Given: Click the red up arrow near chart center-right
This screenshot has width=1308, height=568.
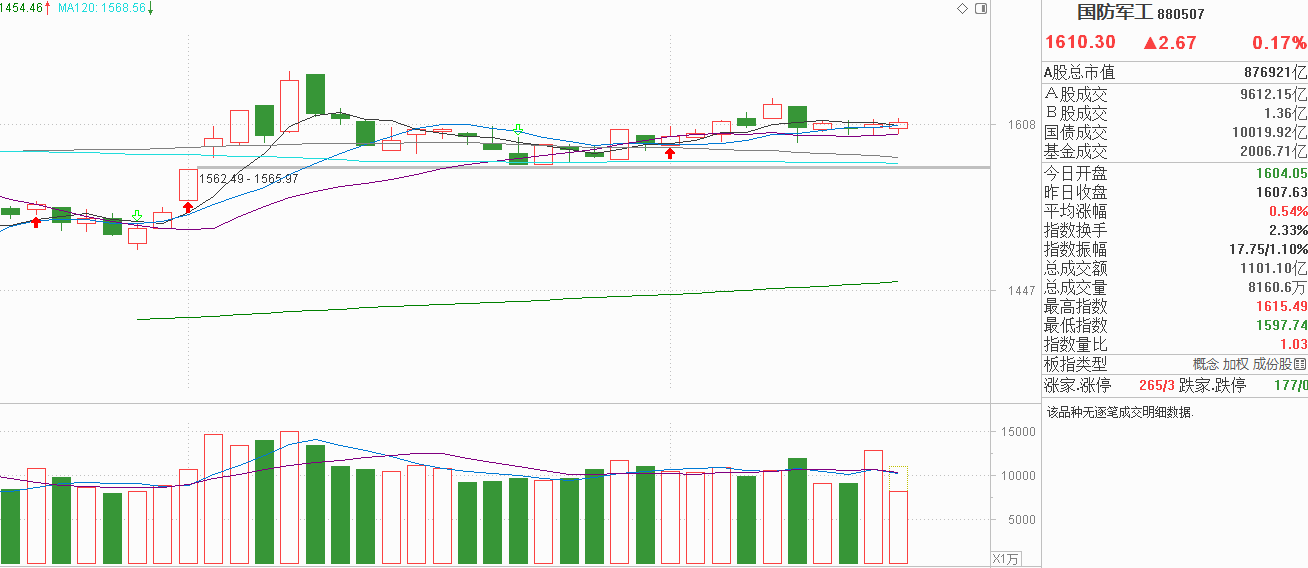Looking at the screenshot, I should click(669, 152).
